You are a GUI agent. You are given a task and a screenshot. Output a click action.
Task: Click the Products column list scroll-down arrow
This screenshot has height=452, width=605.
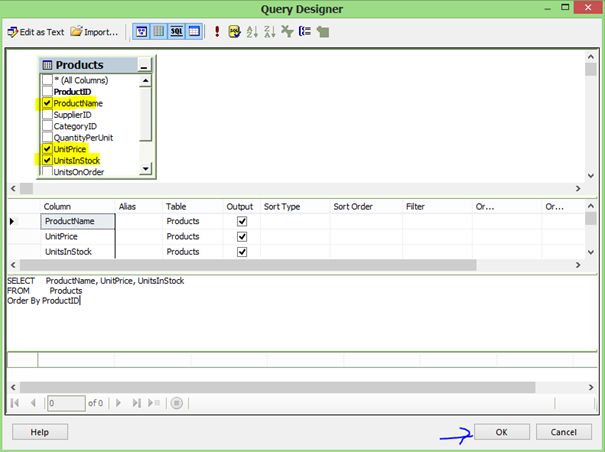point(145,169)
